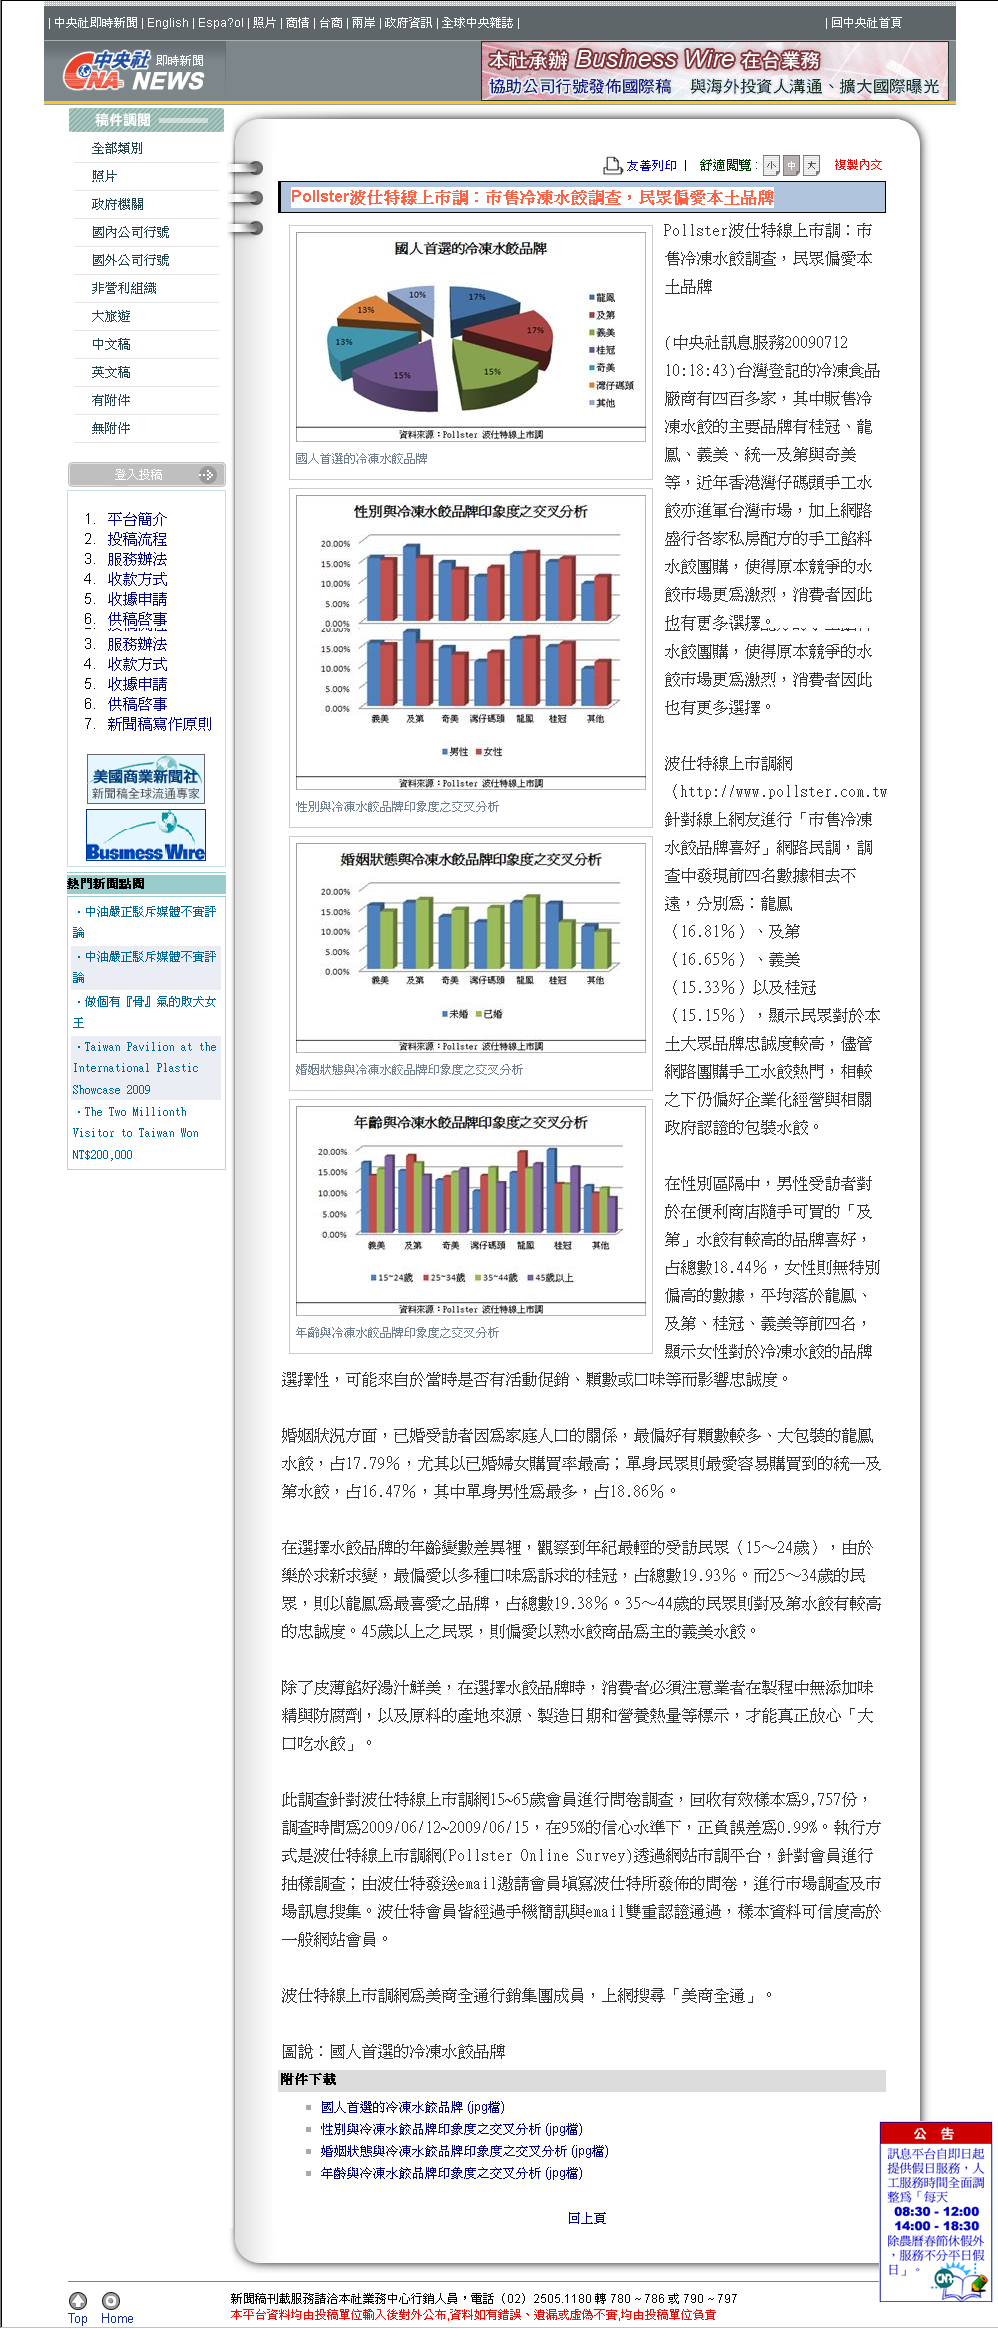Download 年齡與冷凍水餃品牌印象度之交叉分析 jpg attachment
The height and width of the screenshot is (2329, 998).
pos(451,2173)
